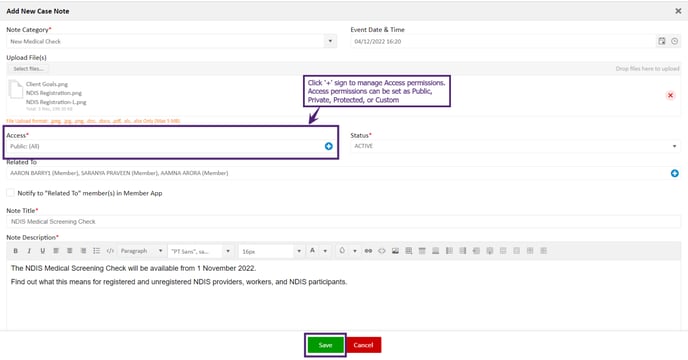Open the Status dropdown showing ACTIVE
This screenshot has height=360, width=688.
pyautogui.click(x=516, y=146)
